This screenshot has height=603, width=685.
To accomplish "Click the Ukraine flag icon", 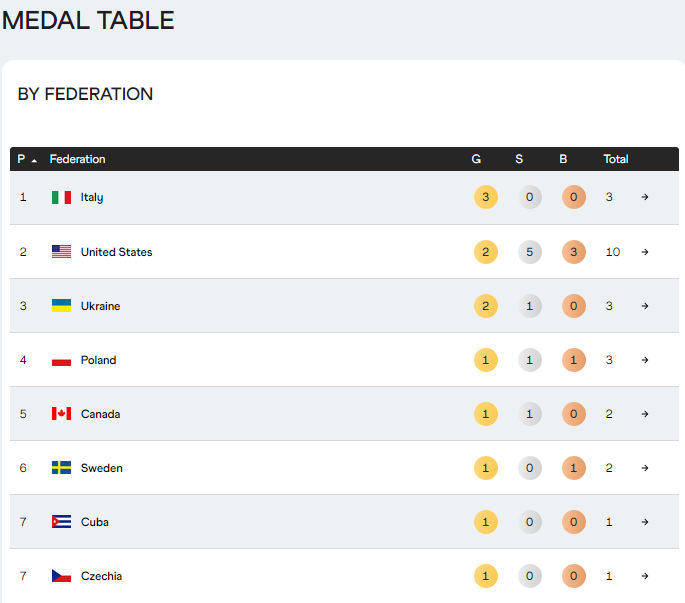I will click(x=61, y=306).
